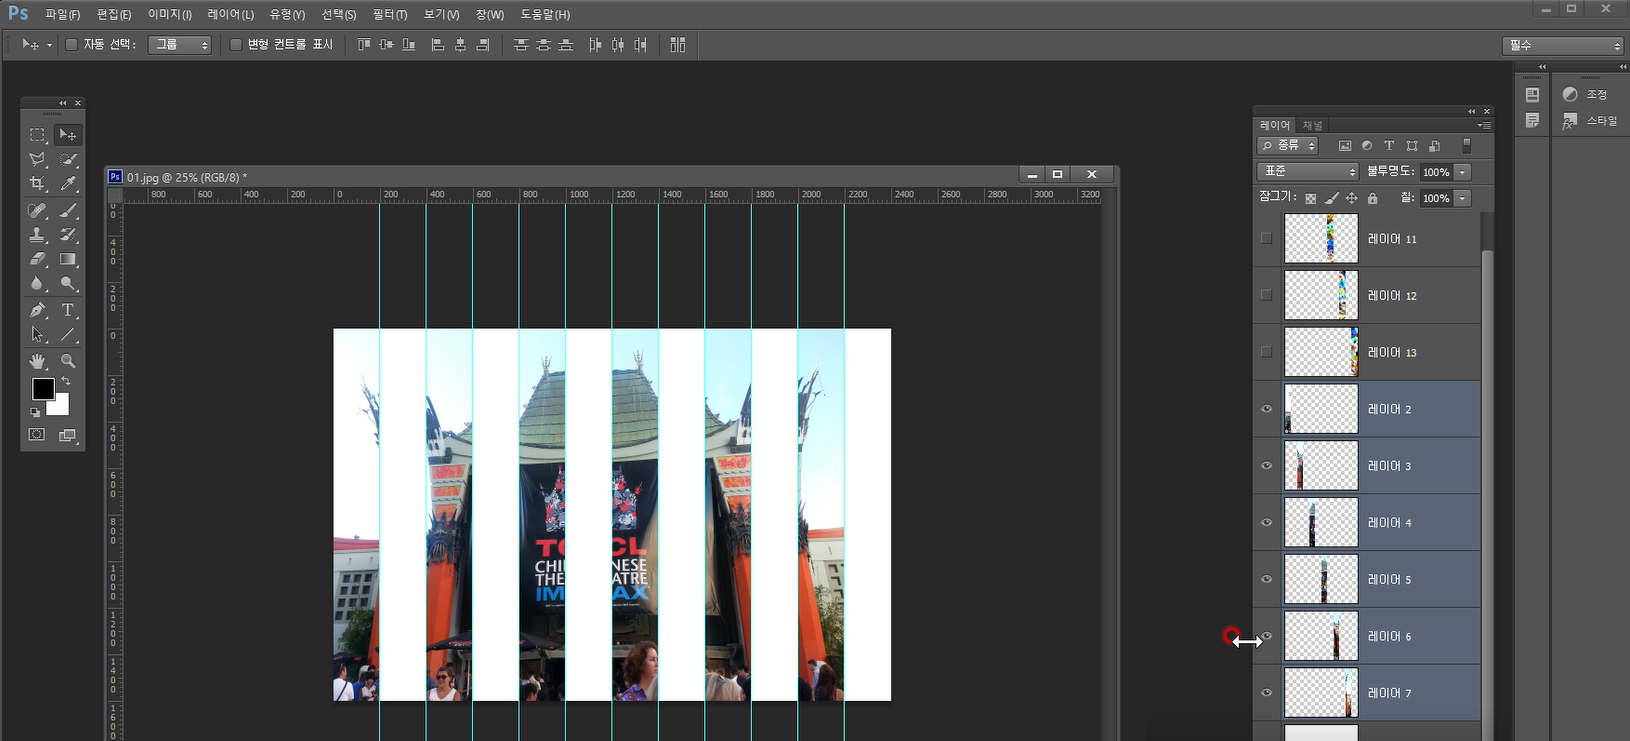Select the Crop tool

37,184
